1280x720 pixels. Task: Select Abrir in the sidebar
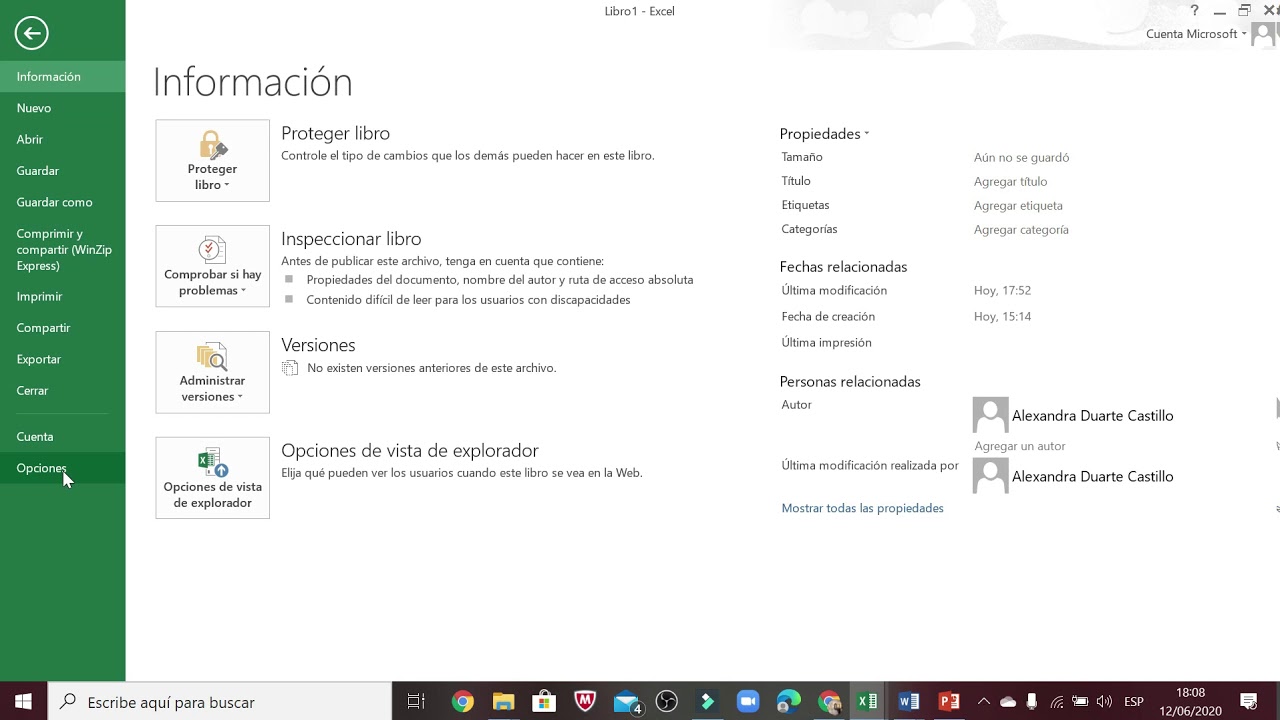[63, 140]
